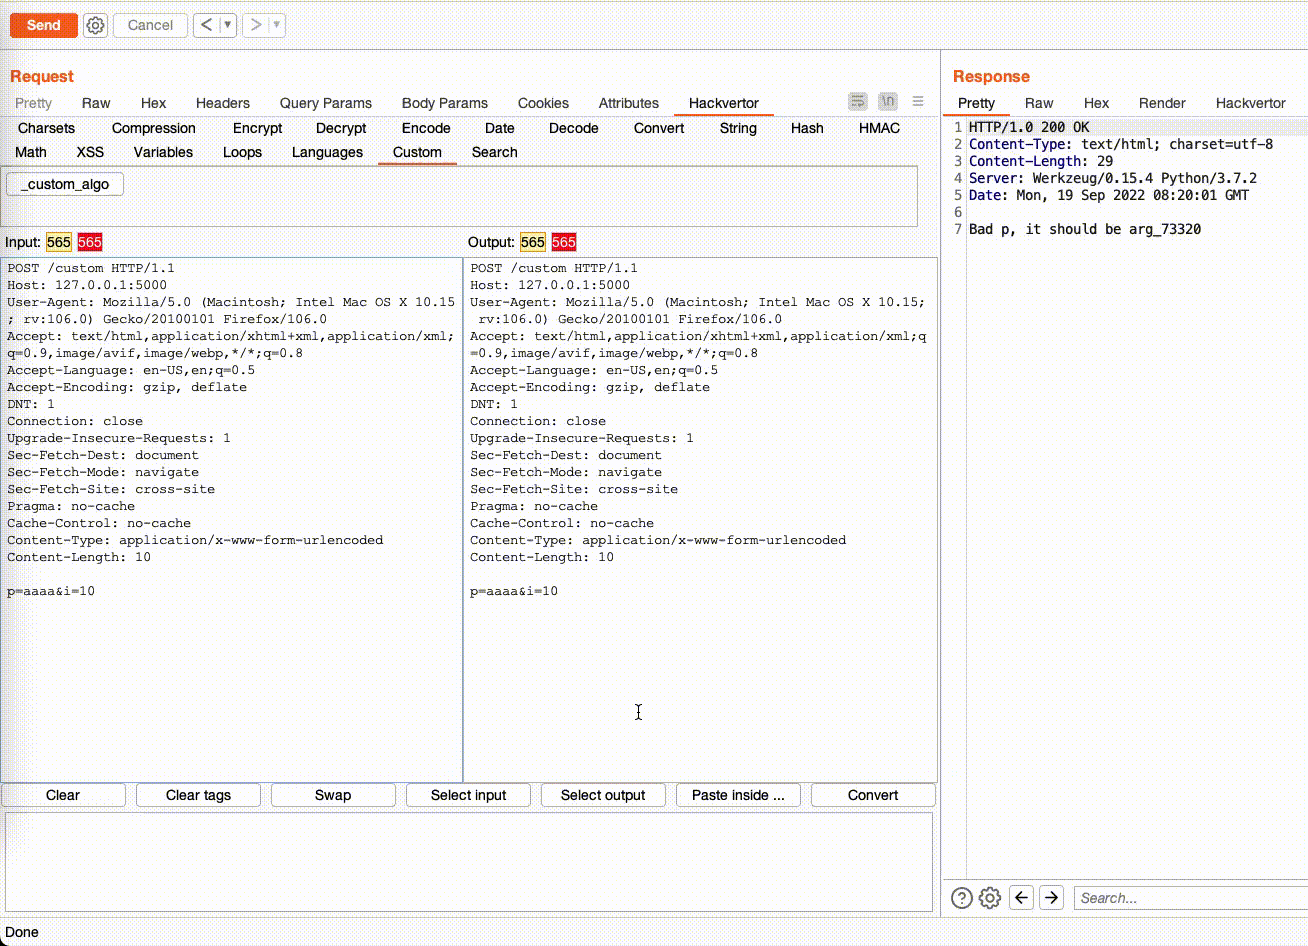Open help icon in response search bar
1308x946 pixels.
coord(961,898)
